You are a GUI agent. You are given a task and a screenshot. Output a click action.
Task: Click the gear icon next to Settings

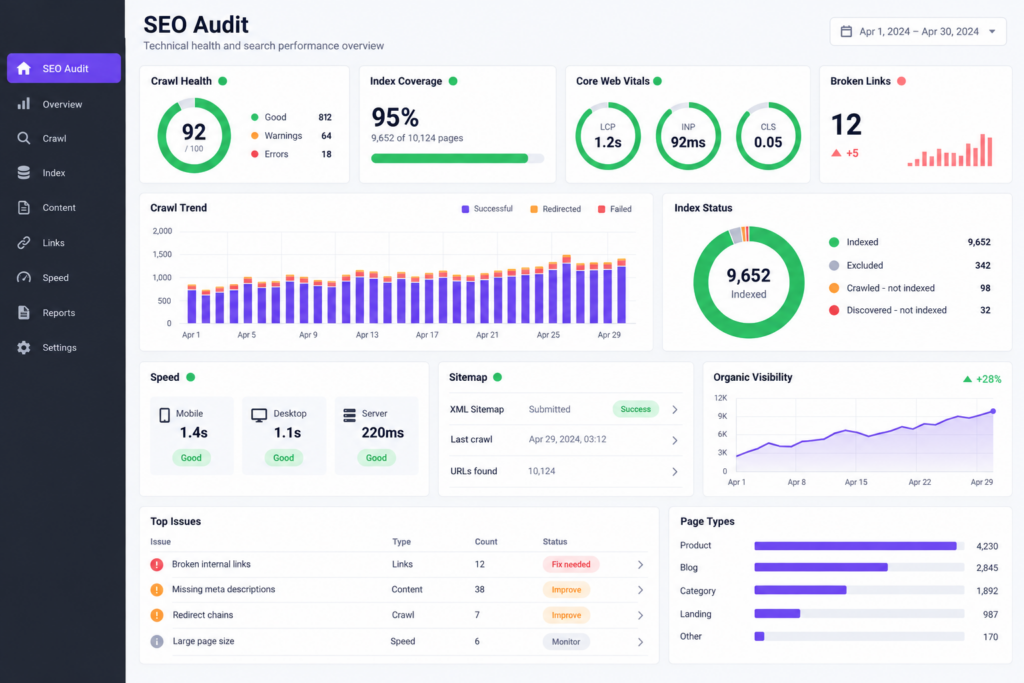(24, 347)
